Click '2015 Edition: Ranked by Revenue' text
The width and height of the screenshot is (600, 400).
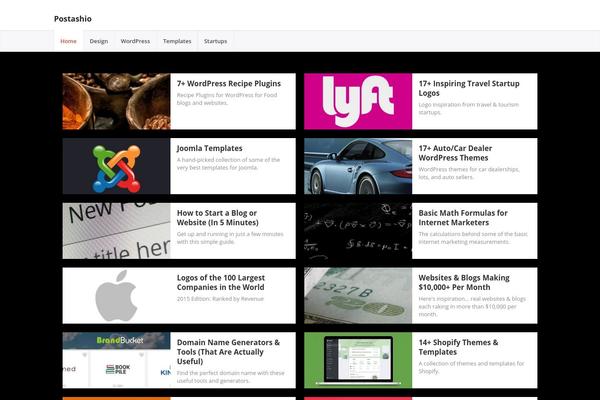[220, 299]
